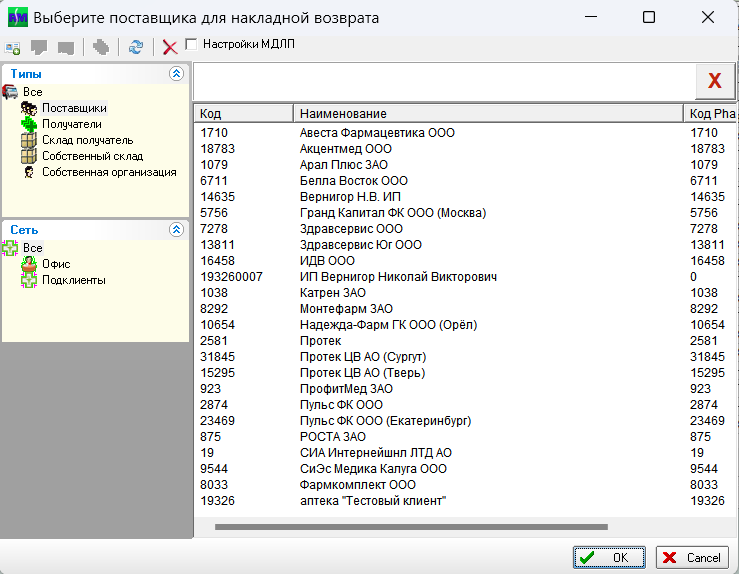Click the Собственная организация person icon
This screenshot has width=739, height=574.
click(29, 172)
